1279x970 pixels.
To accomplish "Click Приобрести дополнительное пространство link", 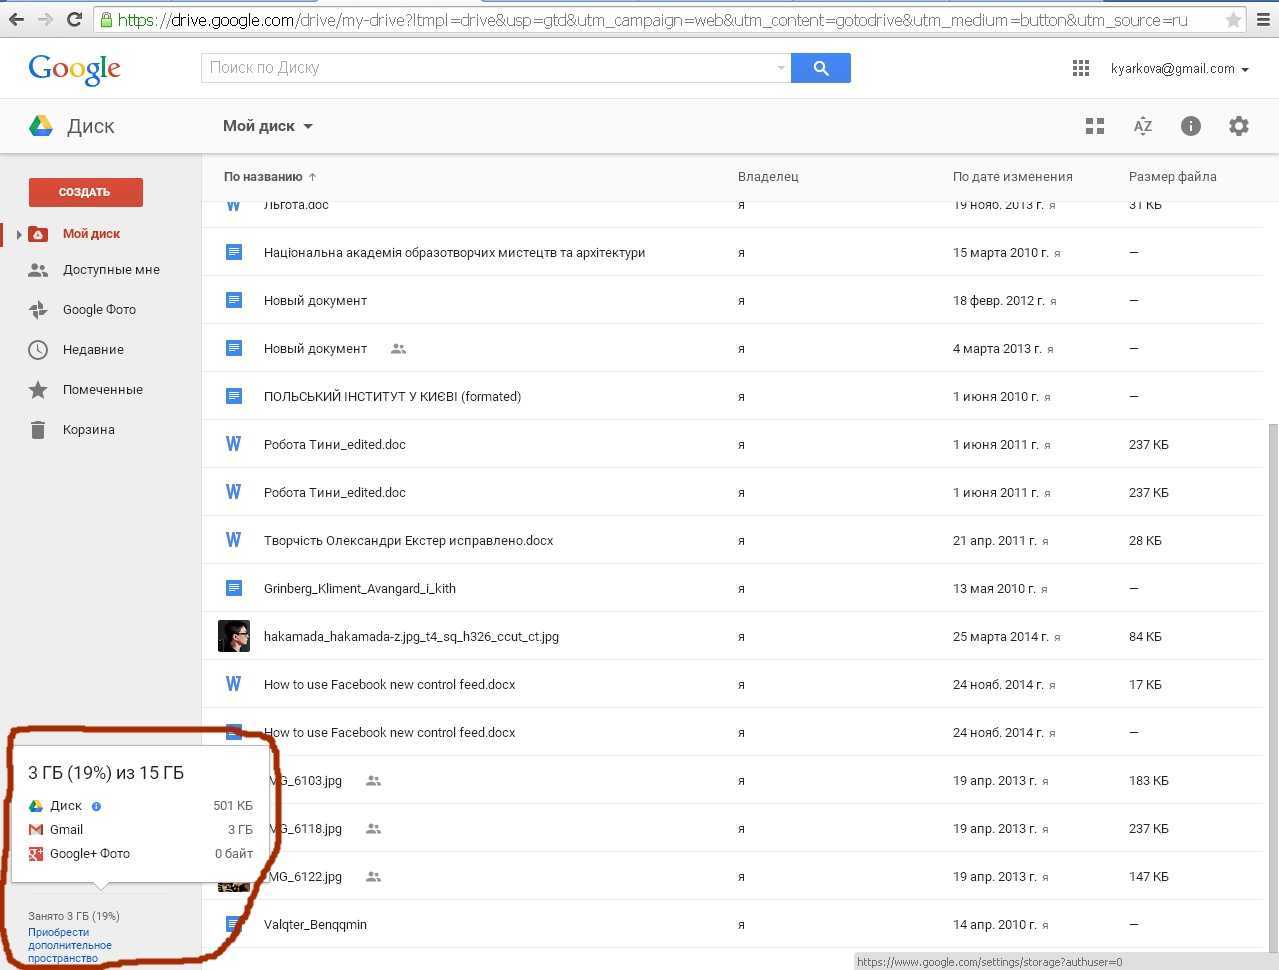I will click(x=69, y=945).
